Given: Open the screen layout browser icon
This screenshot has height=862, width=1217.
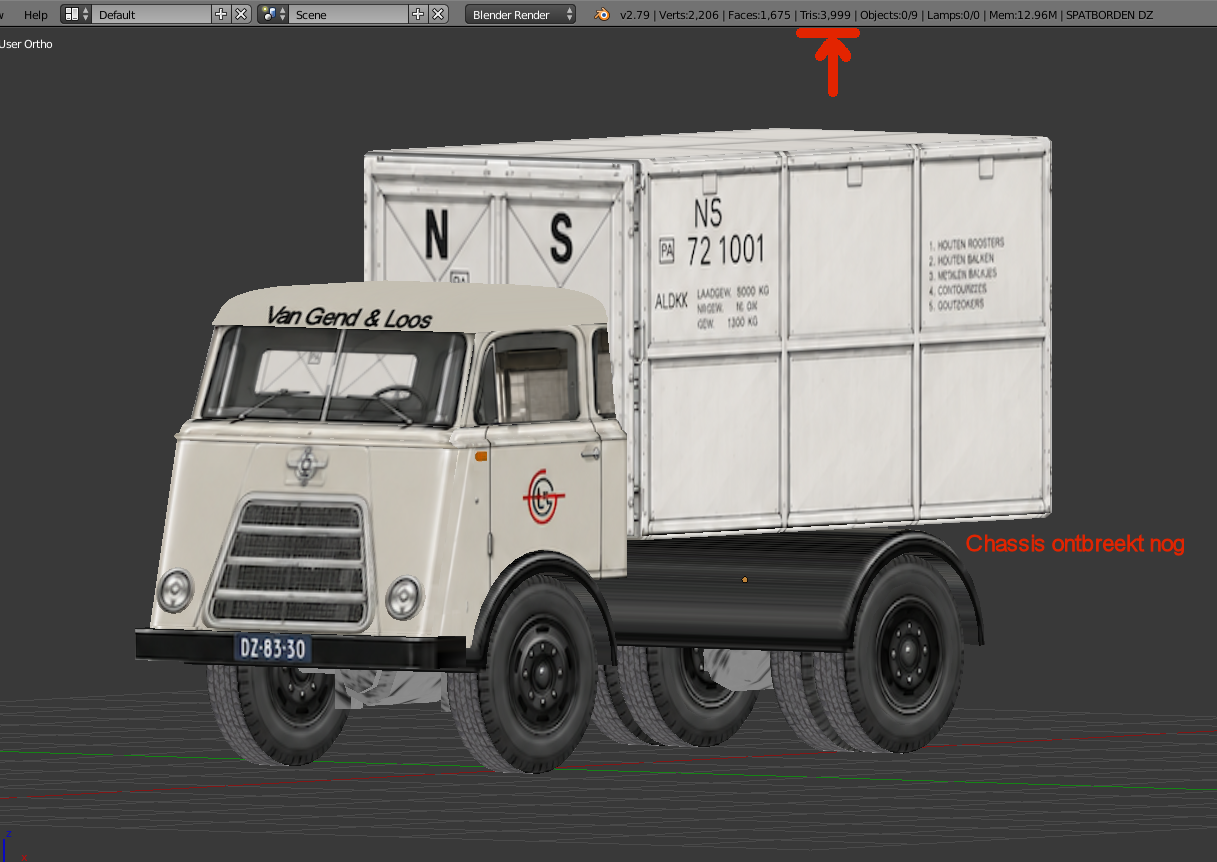Looking at the screenshot, I should coord(77,14).
